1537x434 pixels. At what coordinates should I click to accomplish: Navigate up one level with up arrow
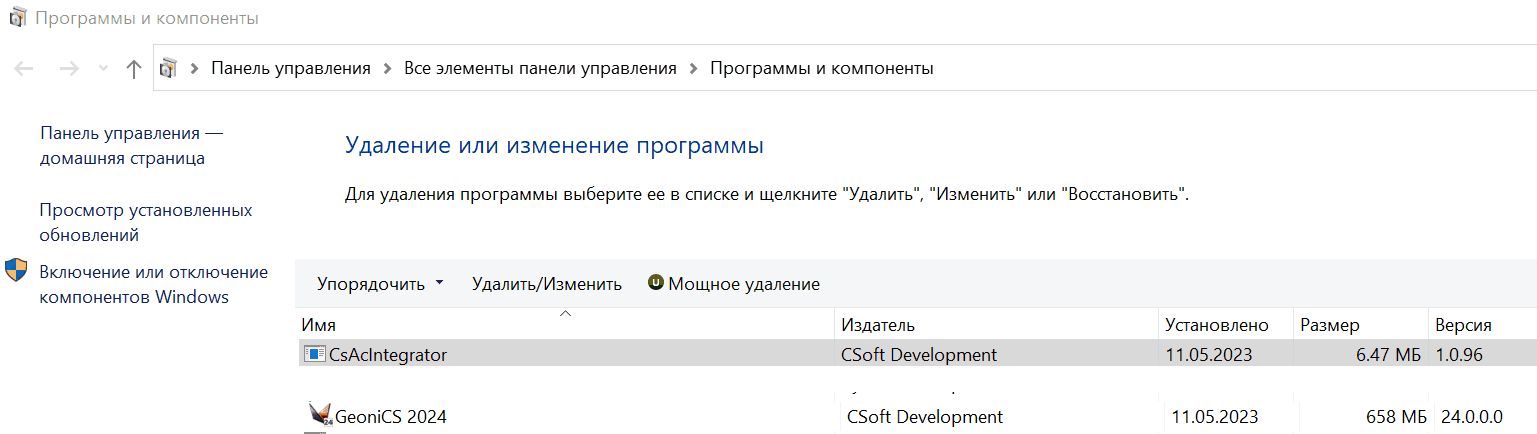[x=134, y=68]
